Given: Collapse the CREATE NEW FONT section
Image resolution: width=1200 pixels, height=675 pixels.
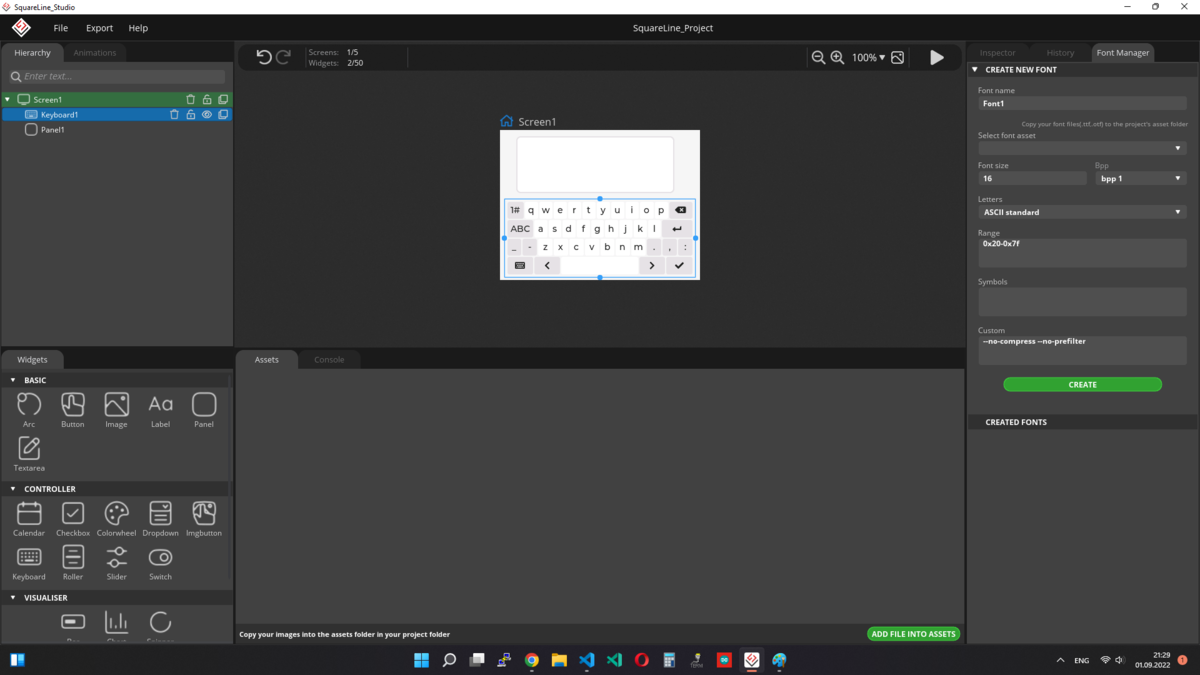Looking at the screenshot, I should (975, 70).
